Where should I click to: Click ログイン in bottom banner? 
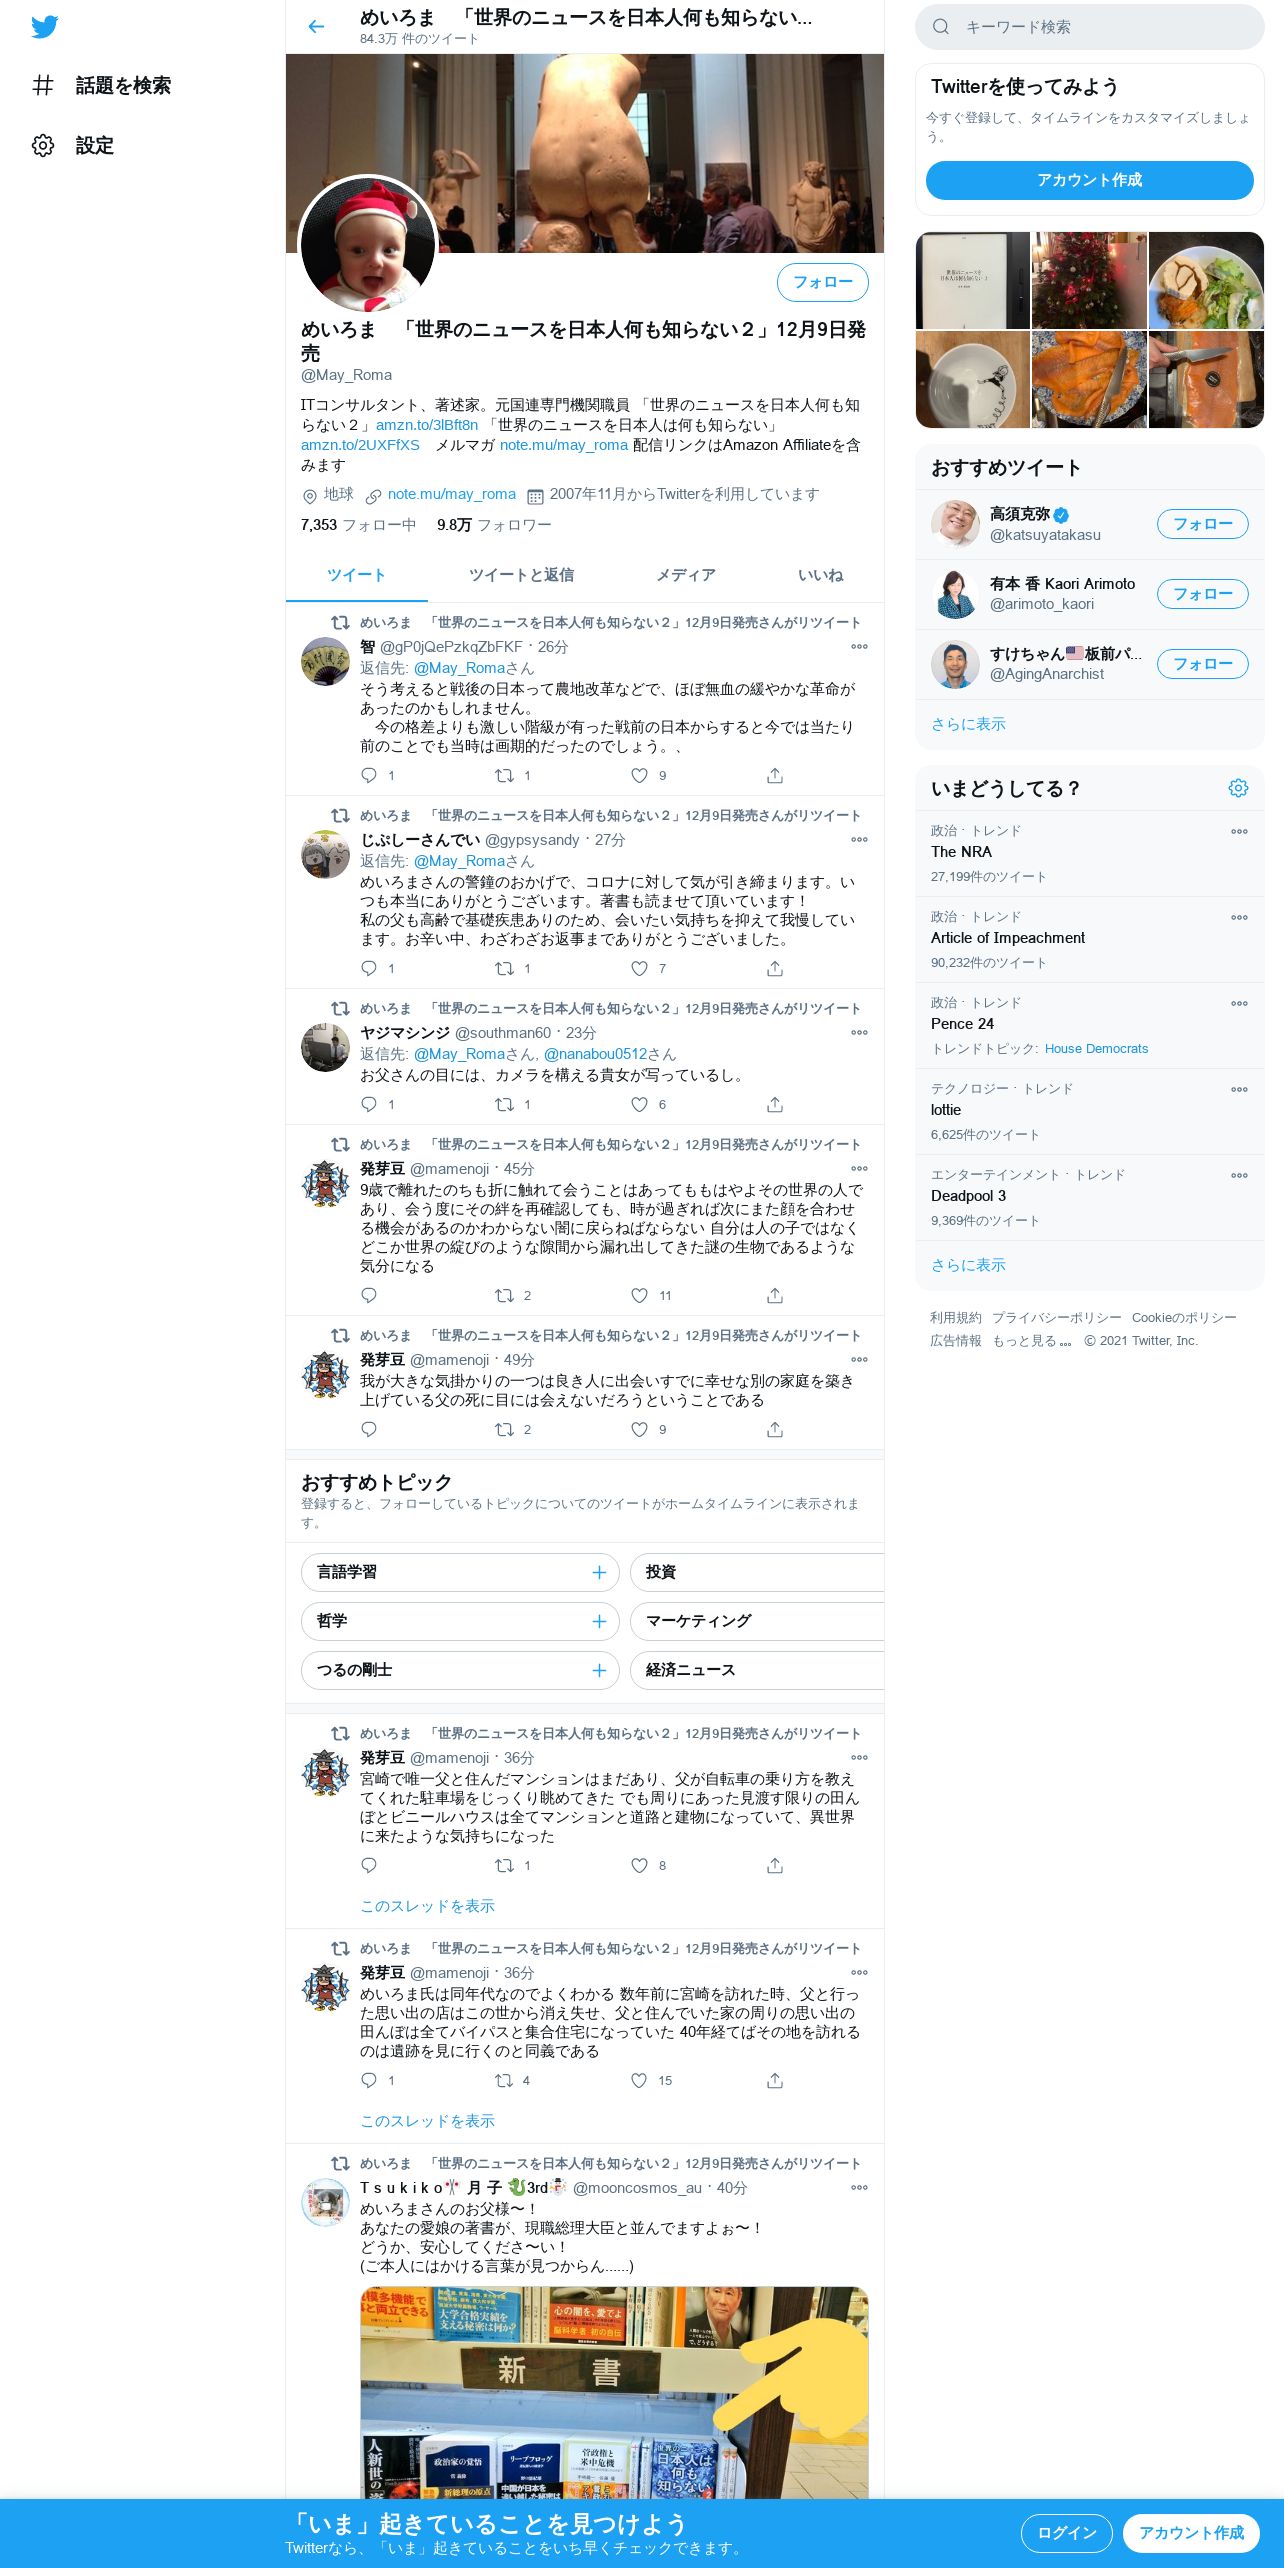tap(1066, 2533)
